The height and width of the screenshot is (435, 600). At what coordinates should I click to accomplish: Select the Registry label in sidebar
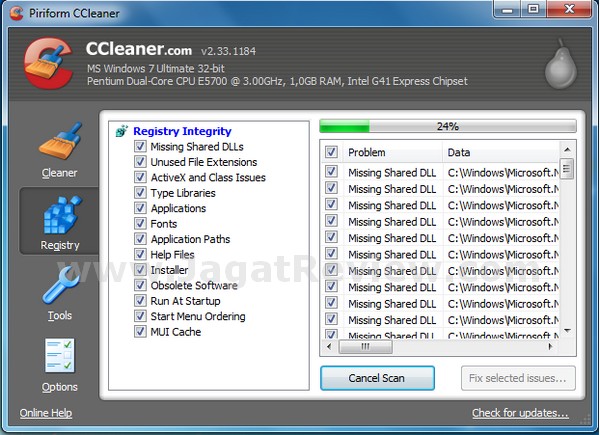pyautogui.click(x=60, y=245)
